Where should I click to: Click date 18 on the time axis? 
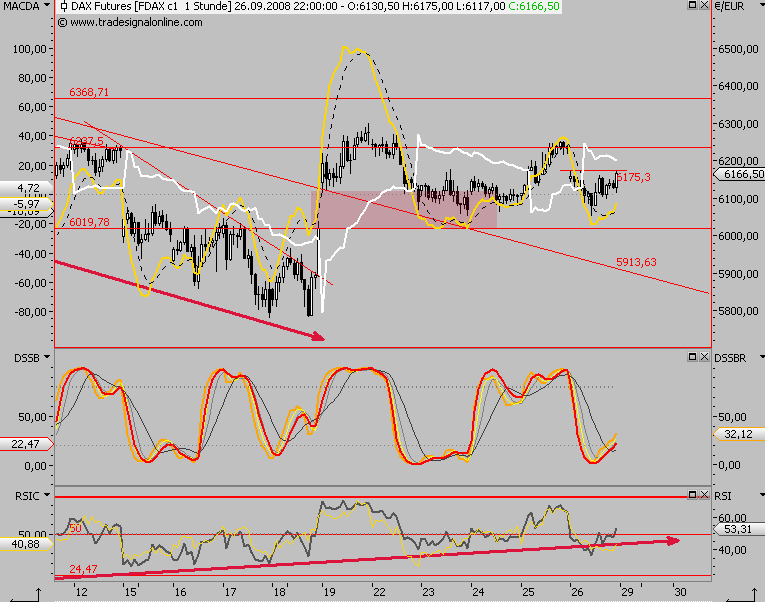pos(280,592)
